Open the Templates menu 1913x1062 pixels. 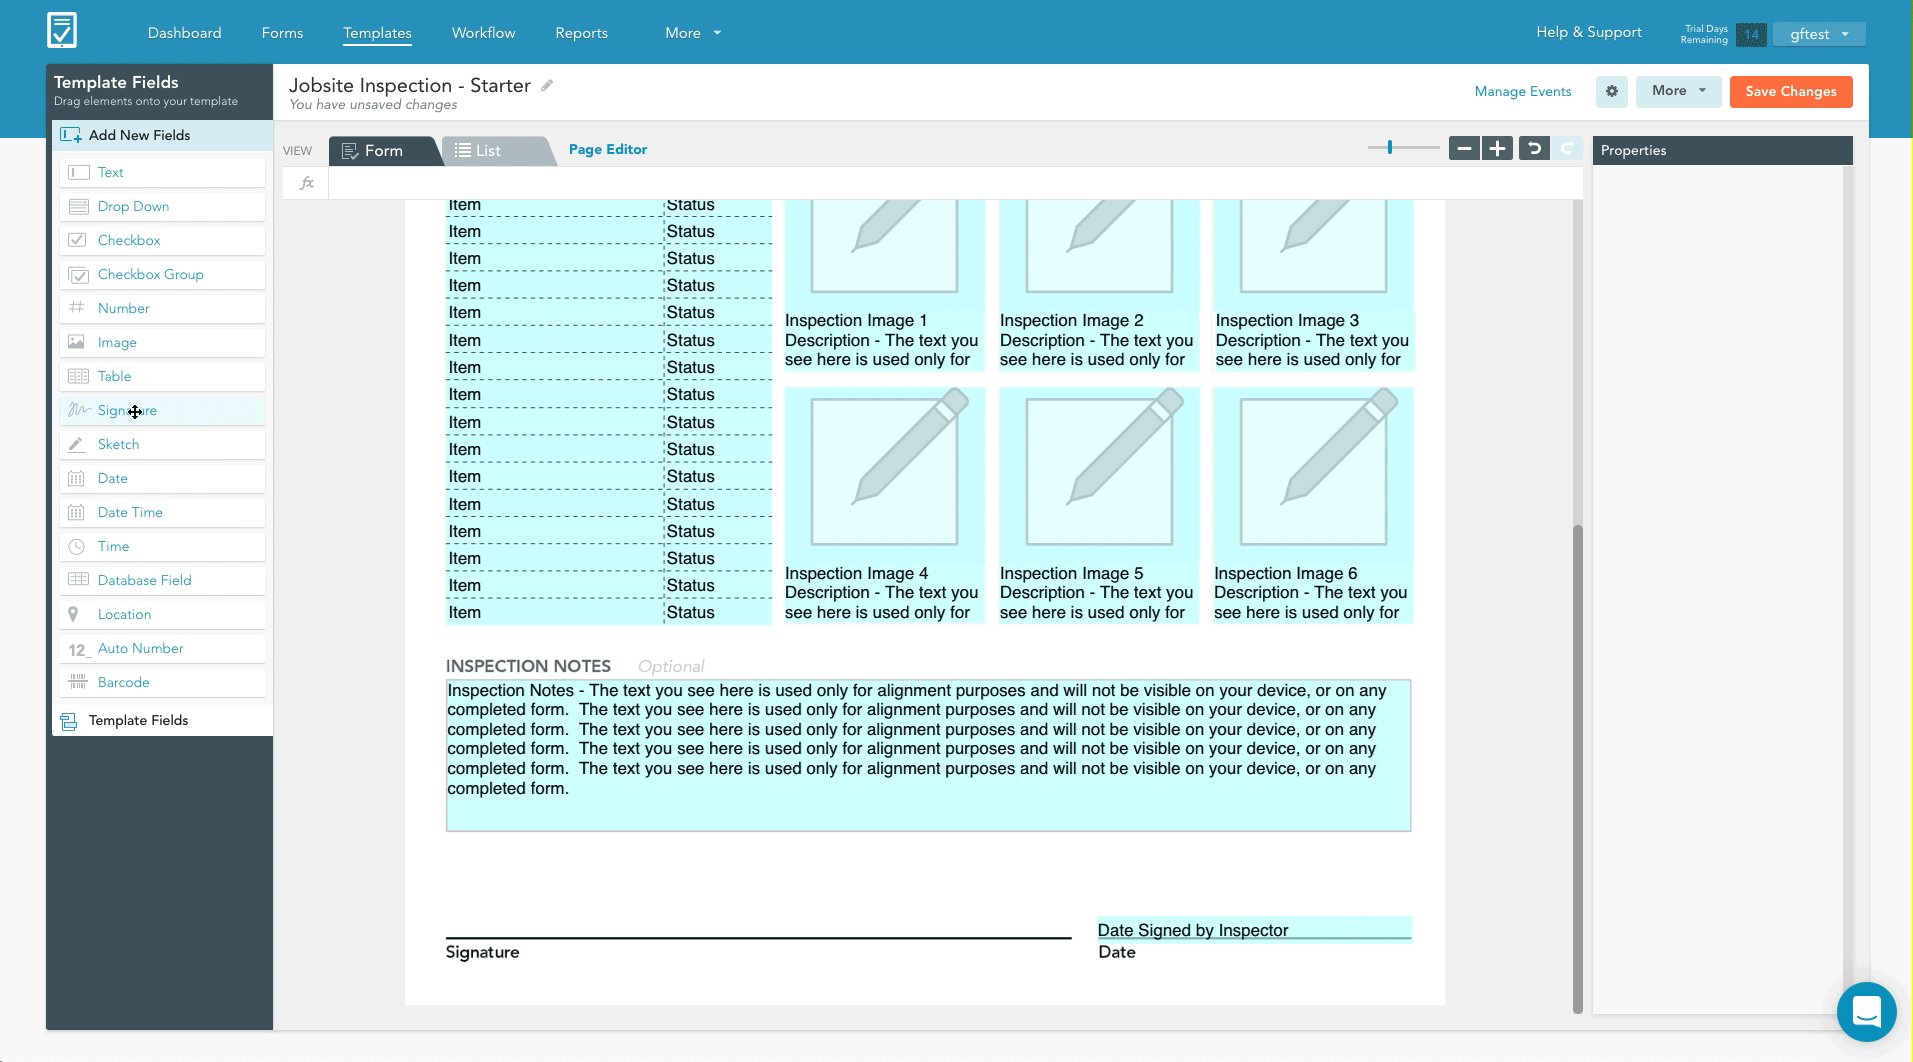377,33
